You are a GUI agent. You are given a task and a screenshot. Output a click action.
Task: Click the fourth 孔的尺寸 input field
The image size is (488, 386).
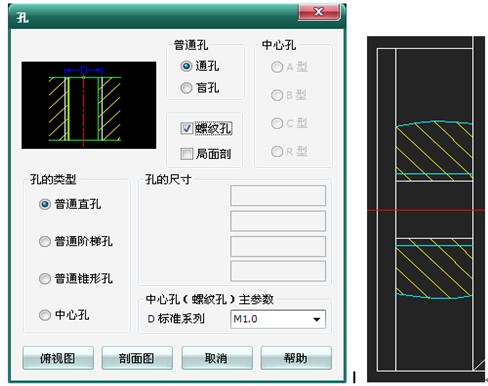coord(278,271)
